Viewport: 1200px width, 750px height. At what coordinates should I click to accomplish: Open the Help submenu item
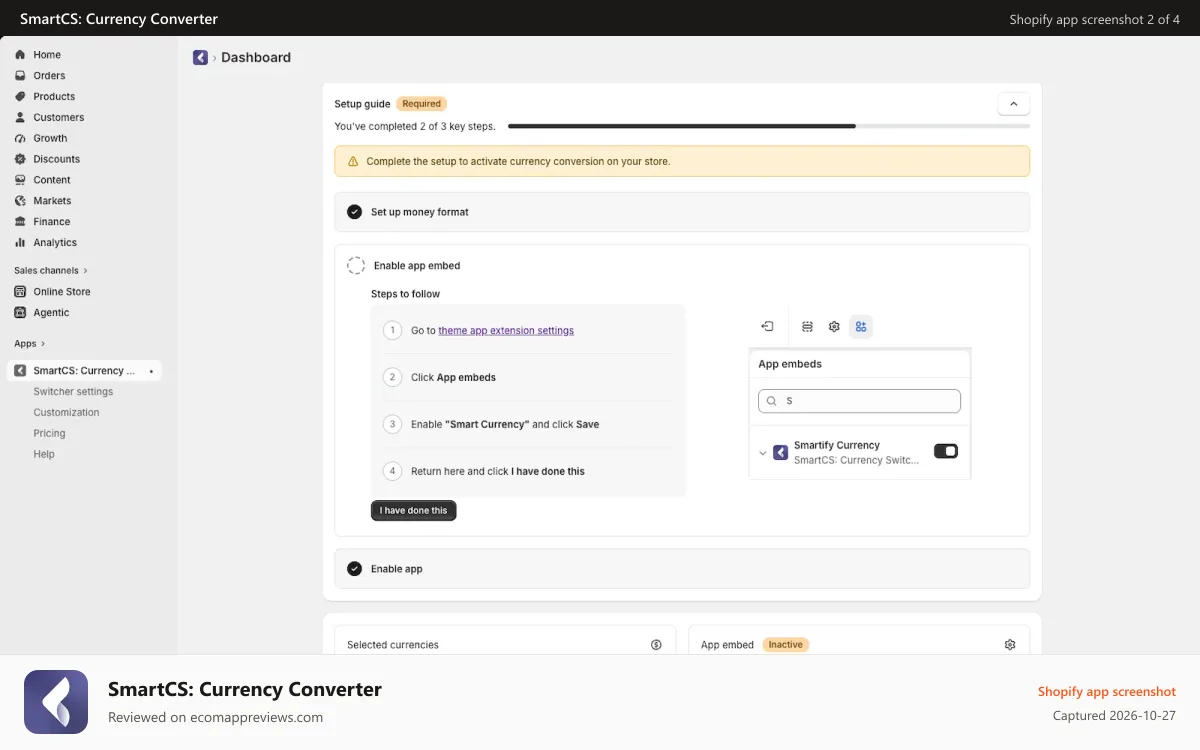(x=44, y=455)
